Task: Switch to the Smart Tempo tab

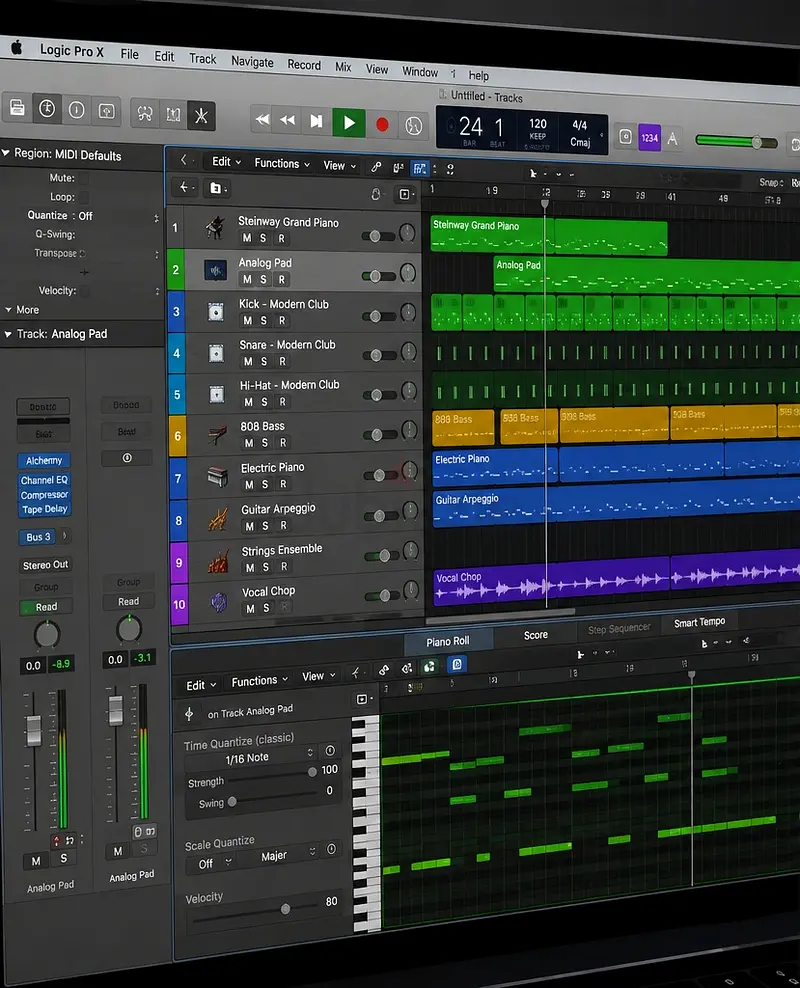Action: (699, 623)
